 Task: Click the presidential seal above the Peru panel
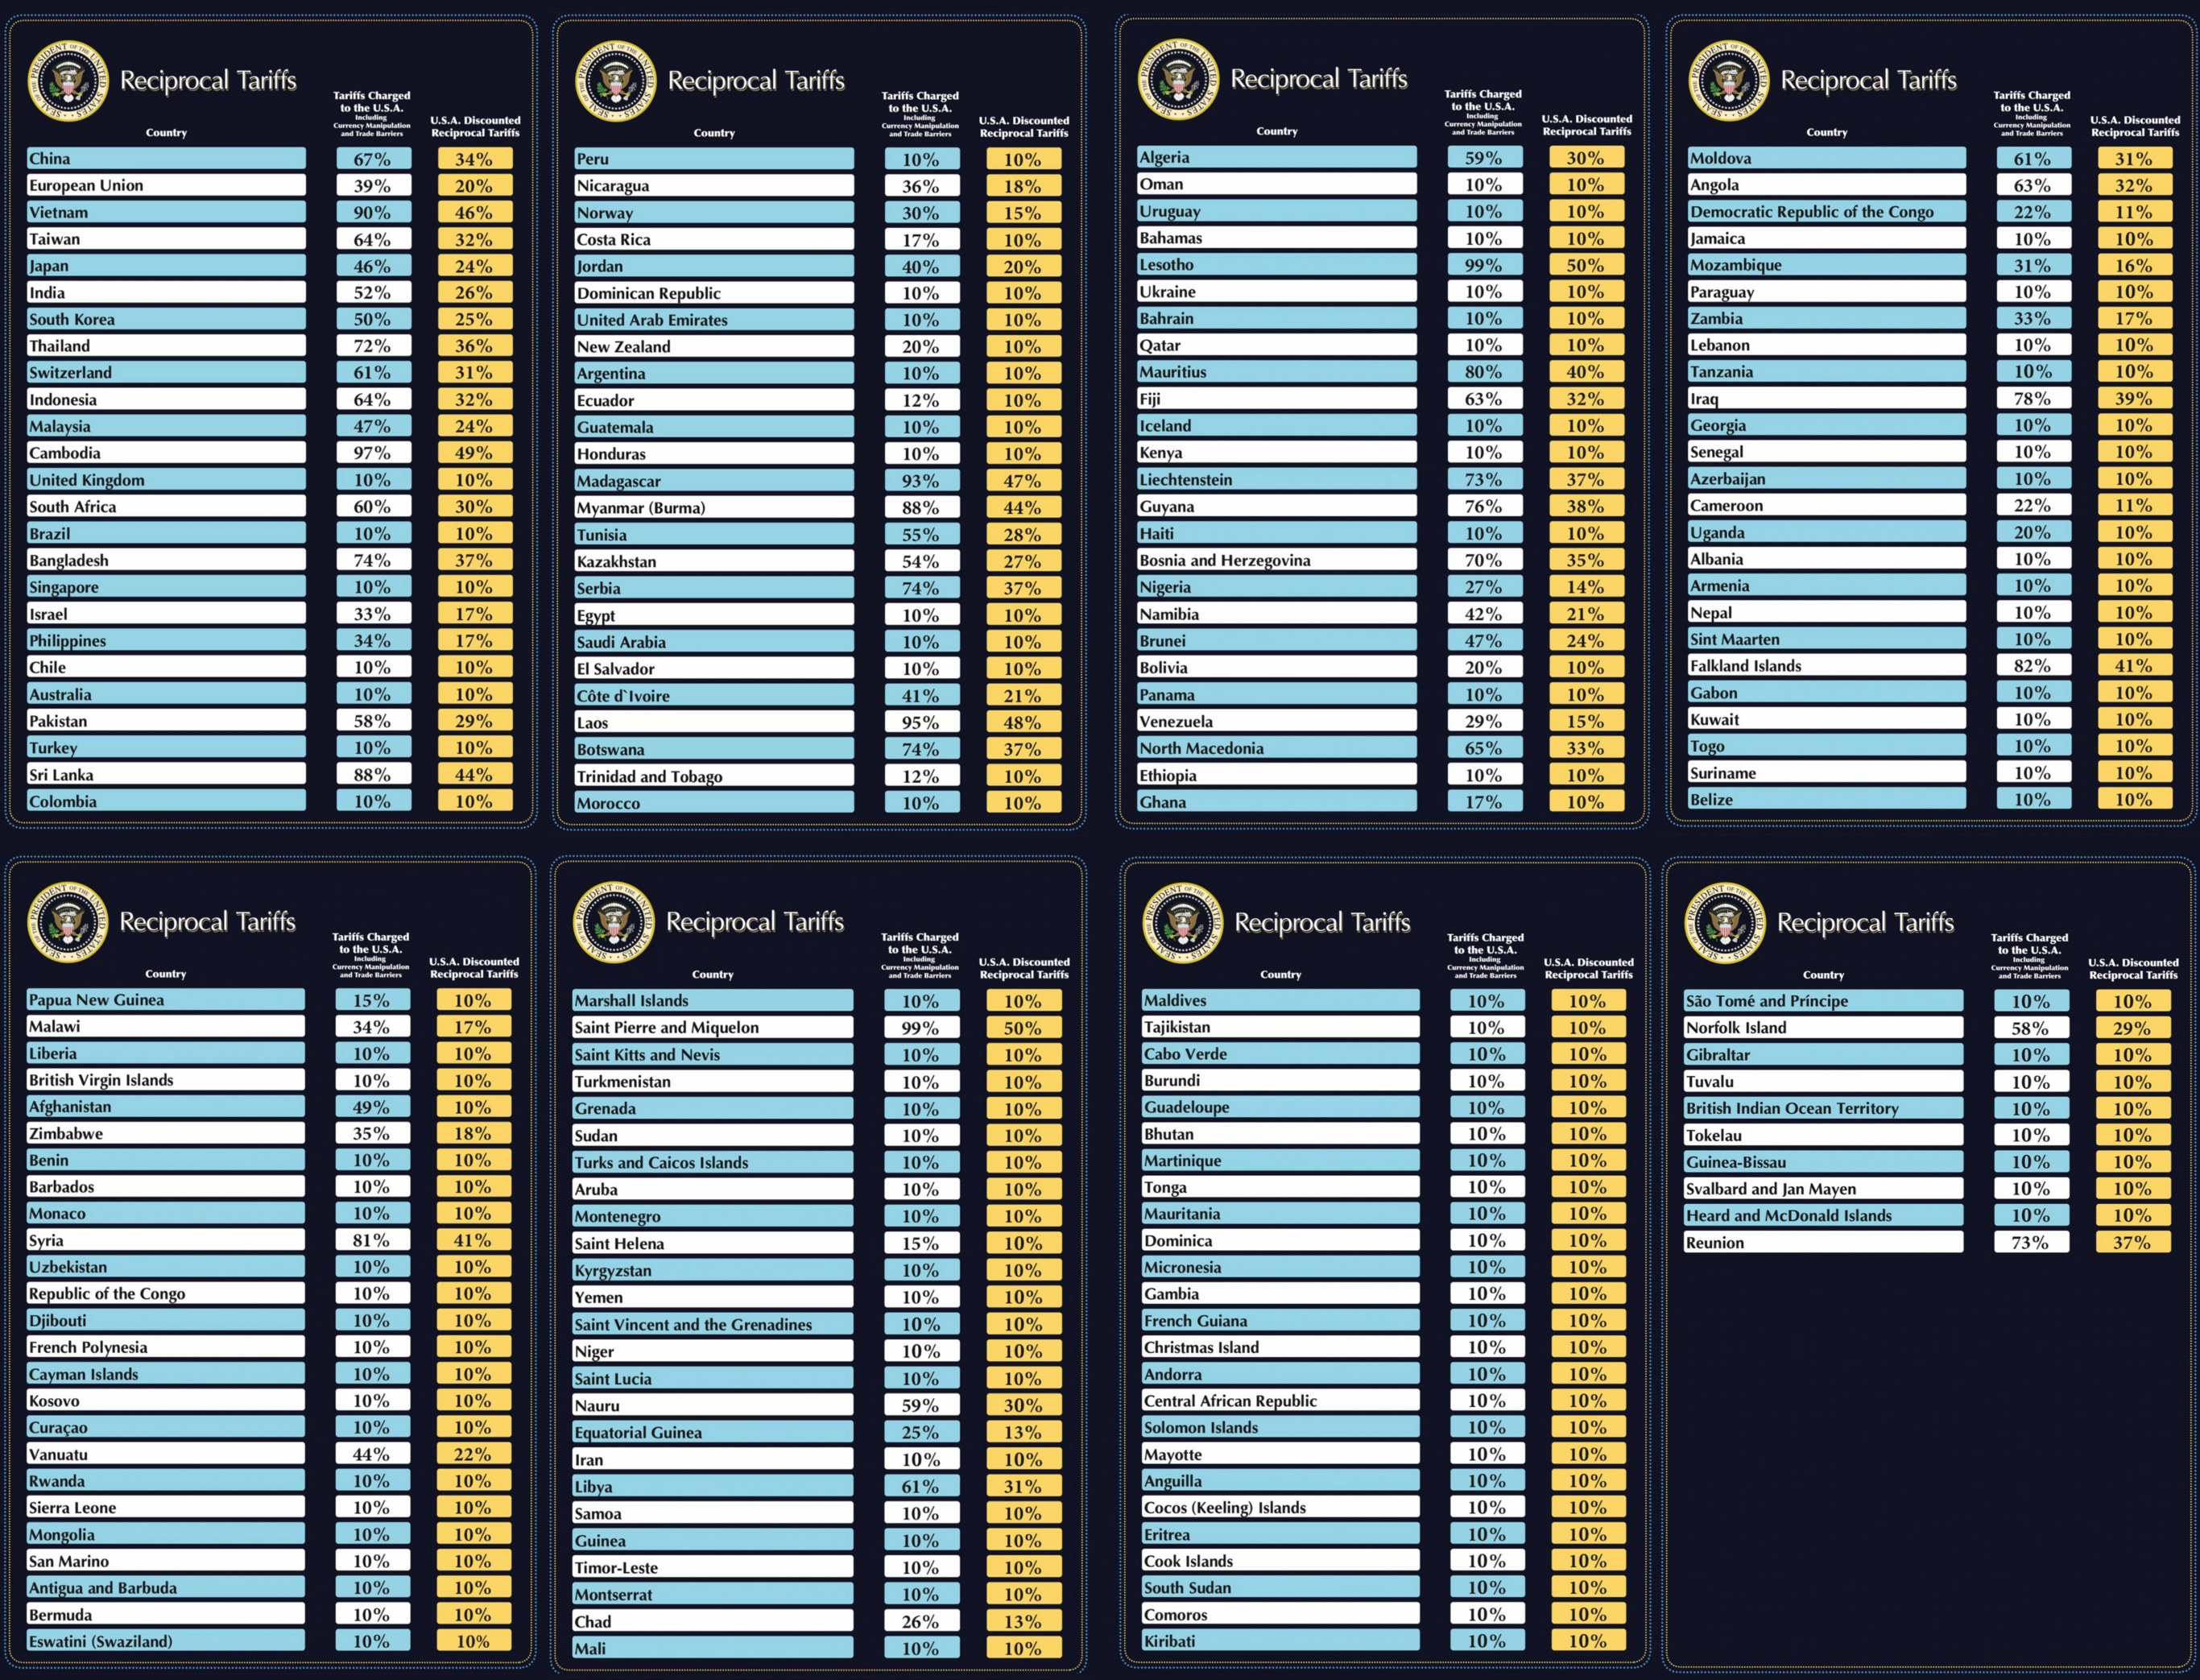click(x=616, y=81)
